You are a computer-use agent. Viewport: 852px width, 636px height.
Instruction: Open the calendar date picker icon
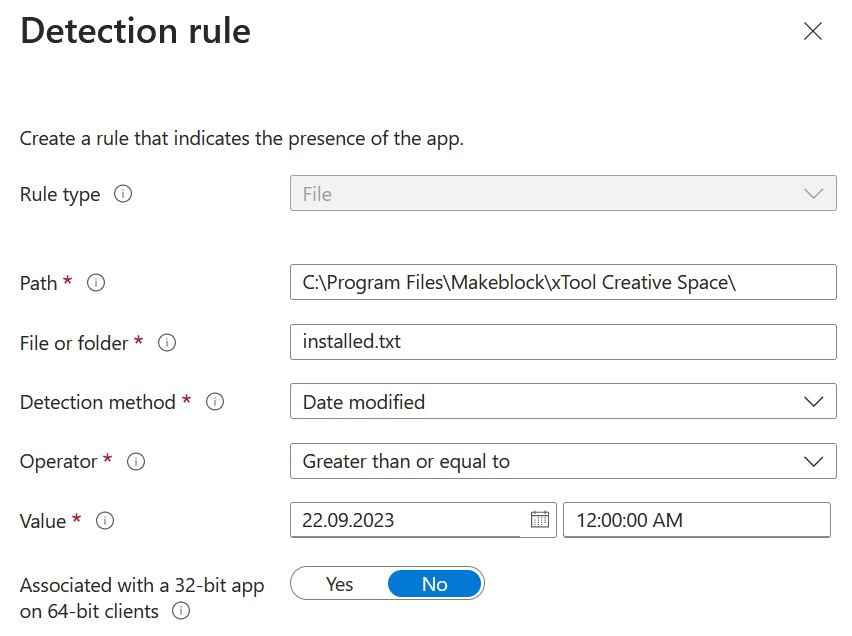point(540,519)
